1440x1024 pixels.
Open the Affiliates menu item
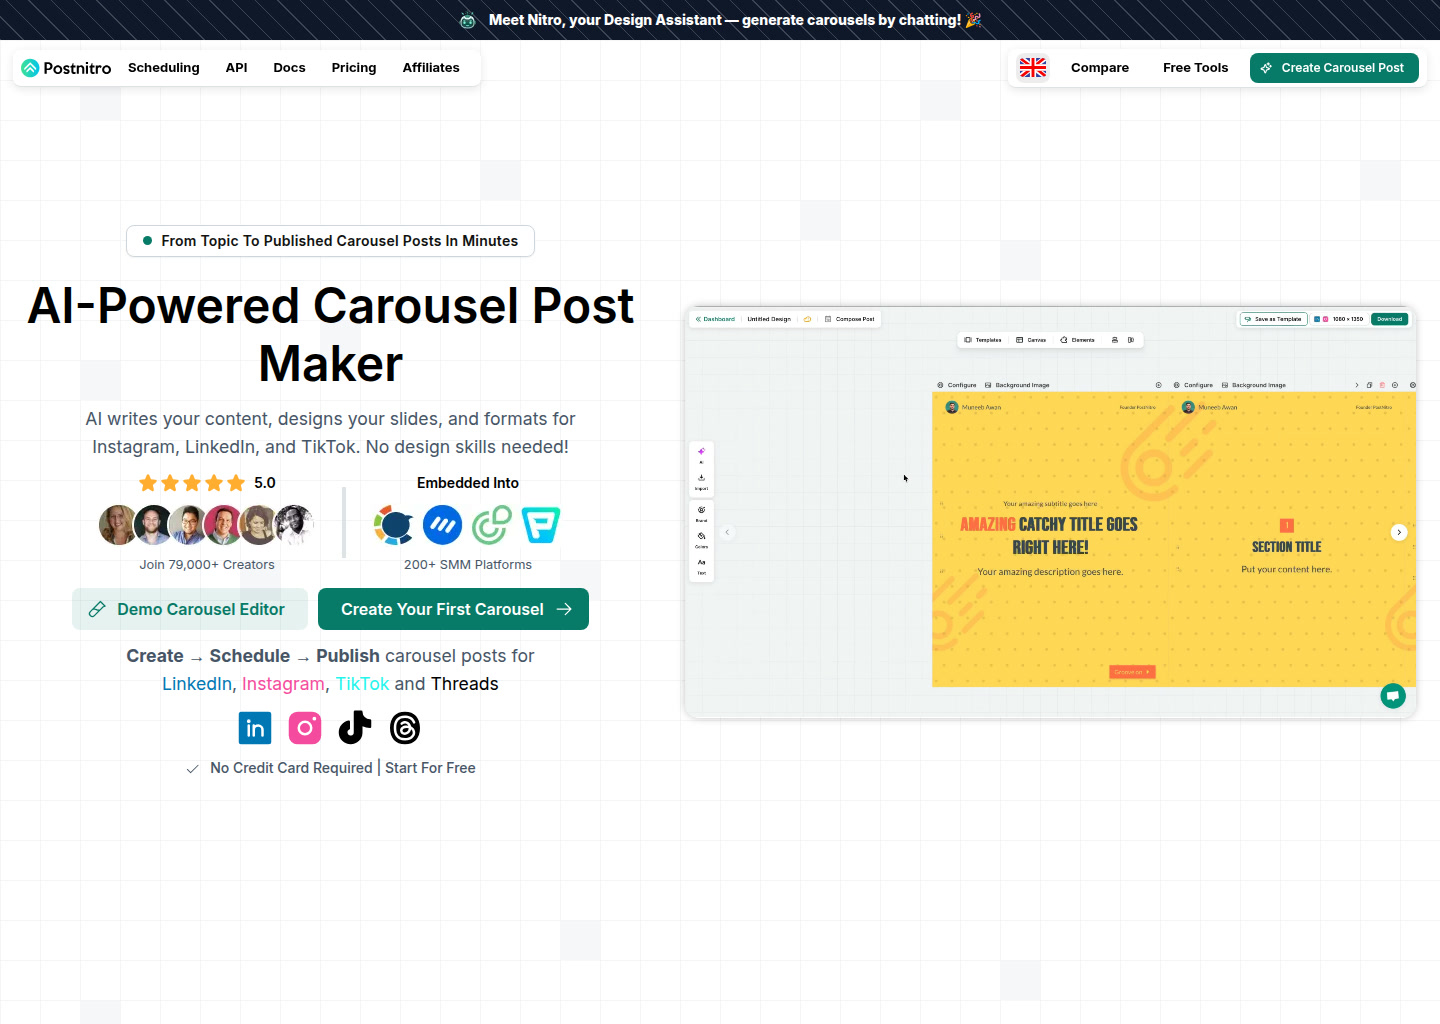pos(431,68)
